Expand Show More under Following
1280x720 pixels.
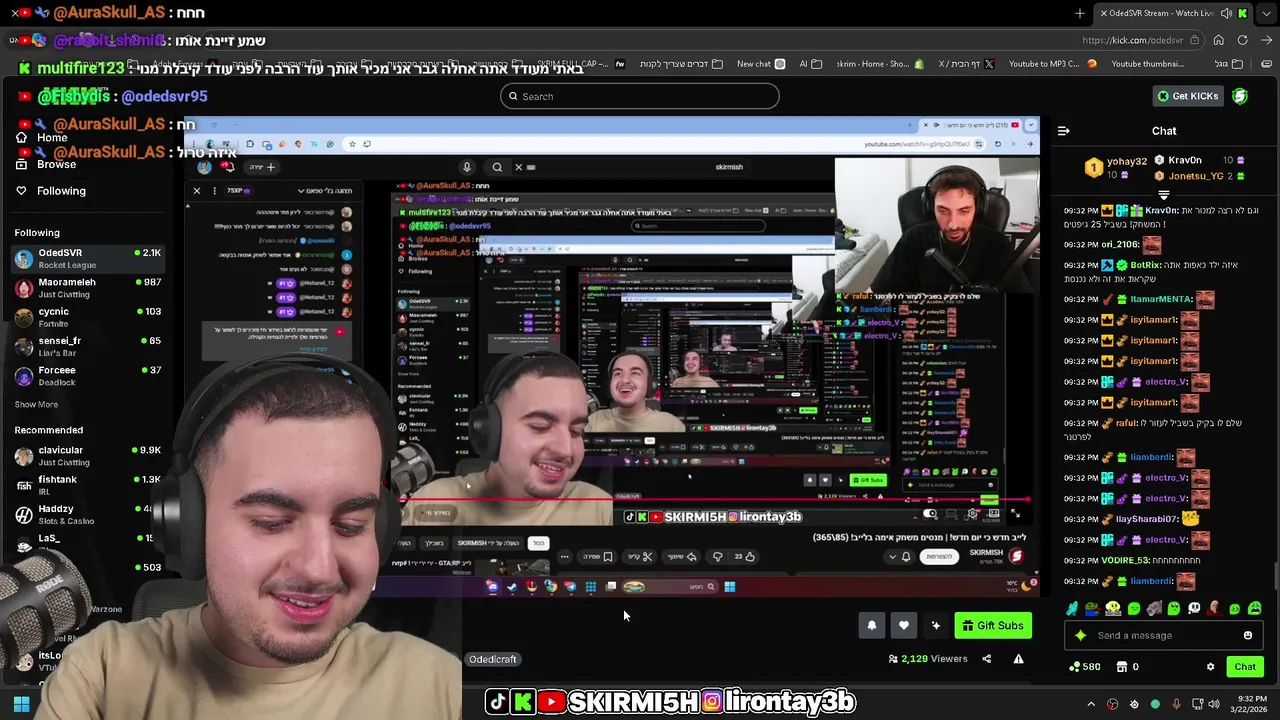[36, 405]
